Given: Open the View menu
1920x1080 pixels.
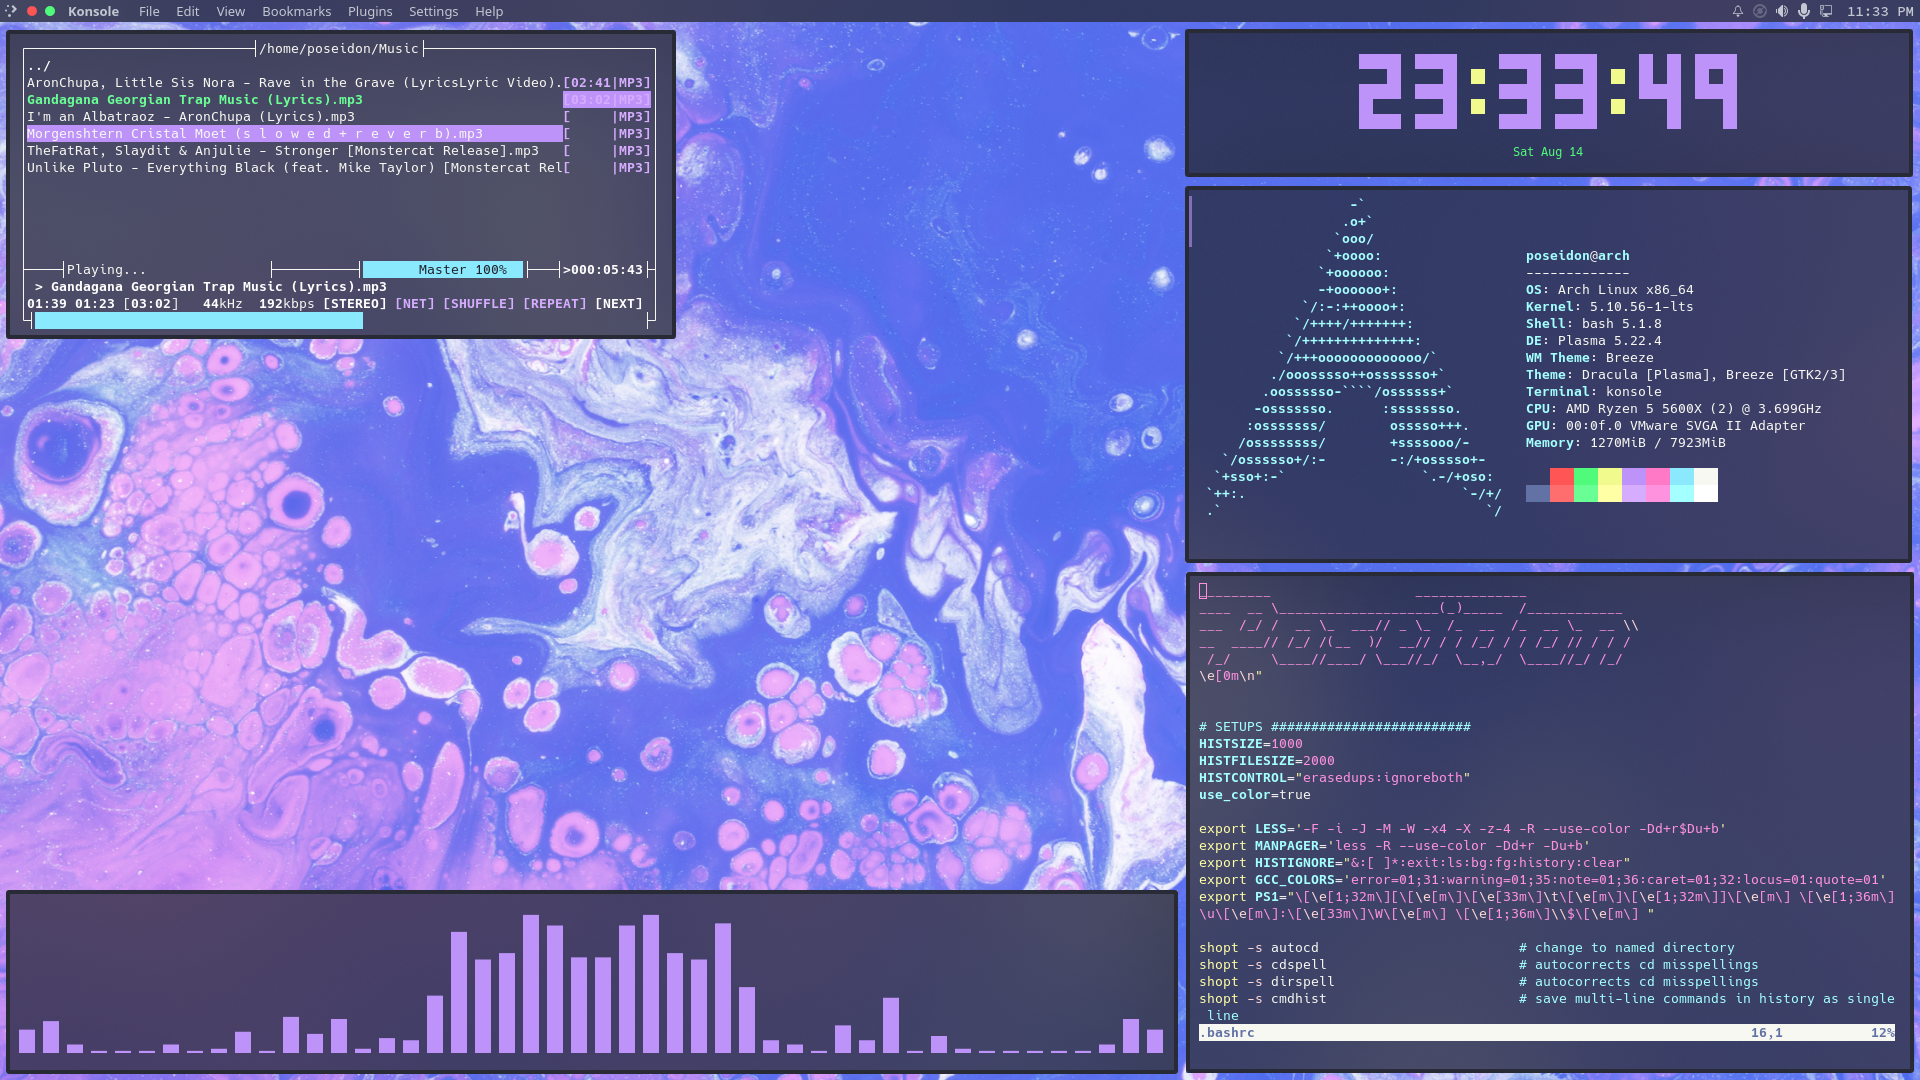Looking at the screenshot, I should (230, 11).
